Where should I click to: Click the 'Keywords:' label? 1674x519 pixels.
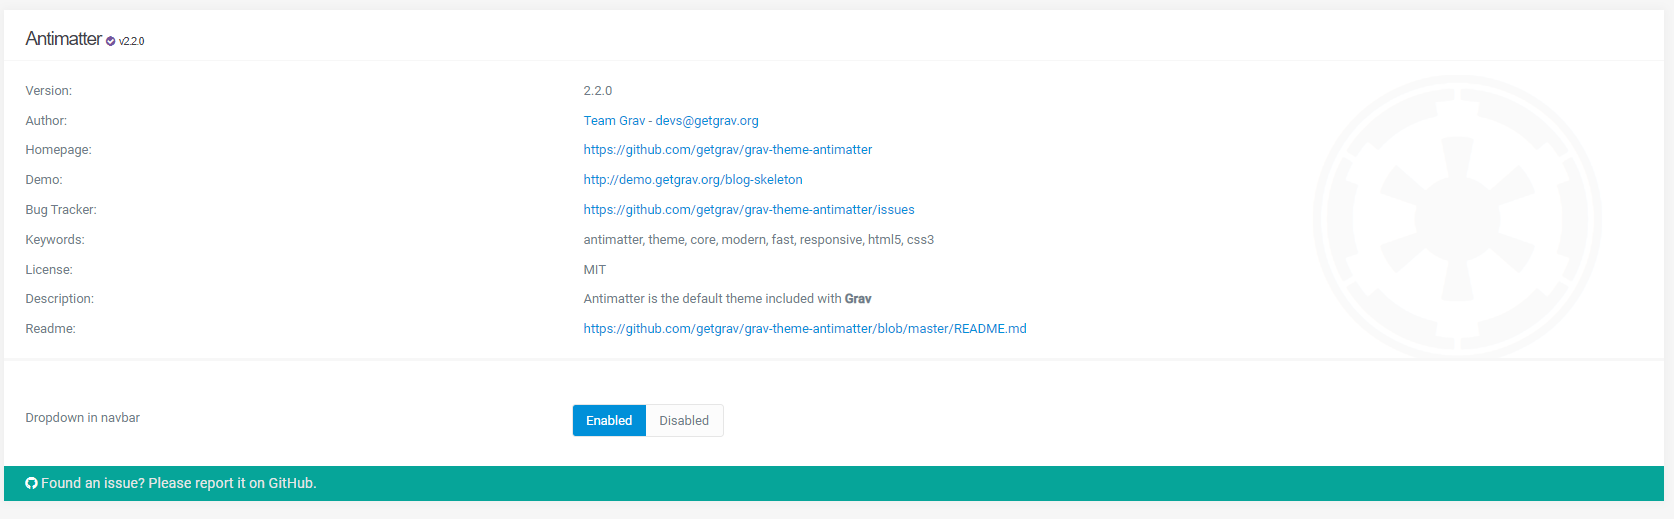coord(55,240)
